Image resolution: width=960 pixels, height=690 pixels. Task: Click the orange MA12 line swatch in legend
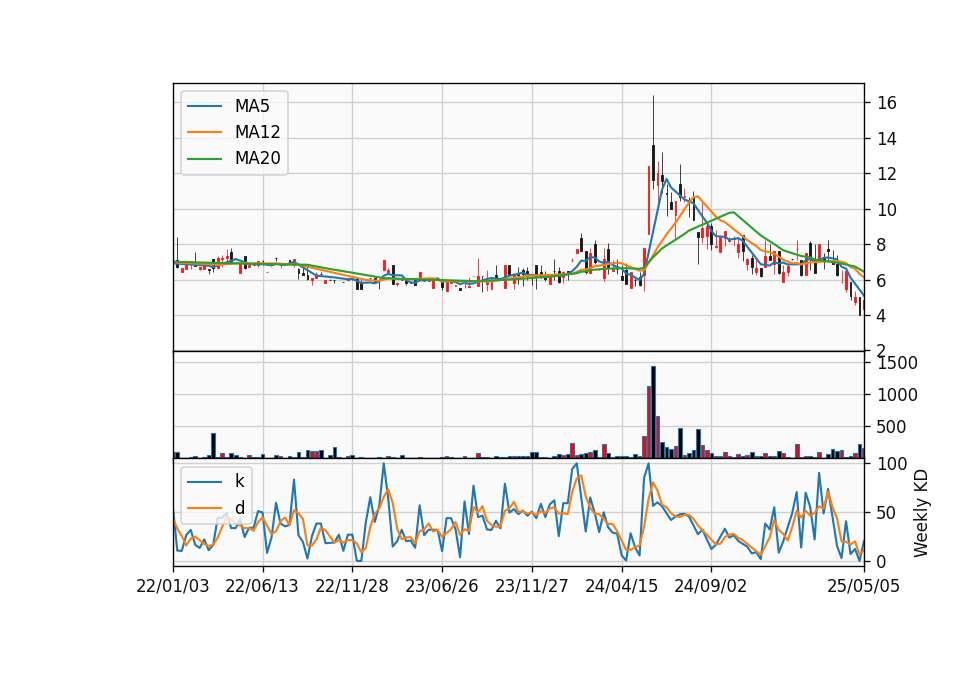pyautogui.click(x=204, y=132)
